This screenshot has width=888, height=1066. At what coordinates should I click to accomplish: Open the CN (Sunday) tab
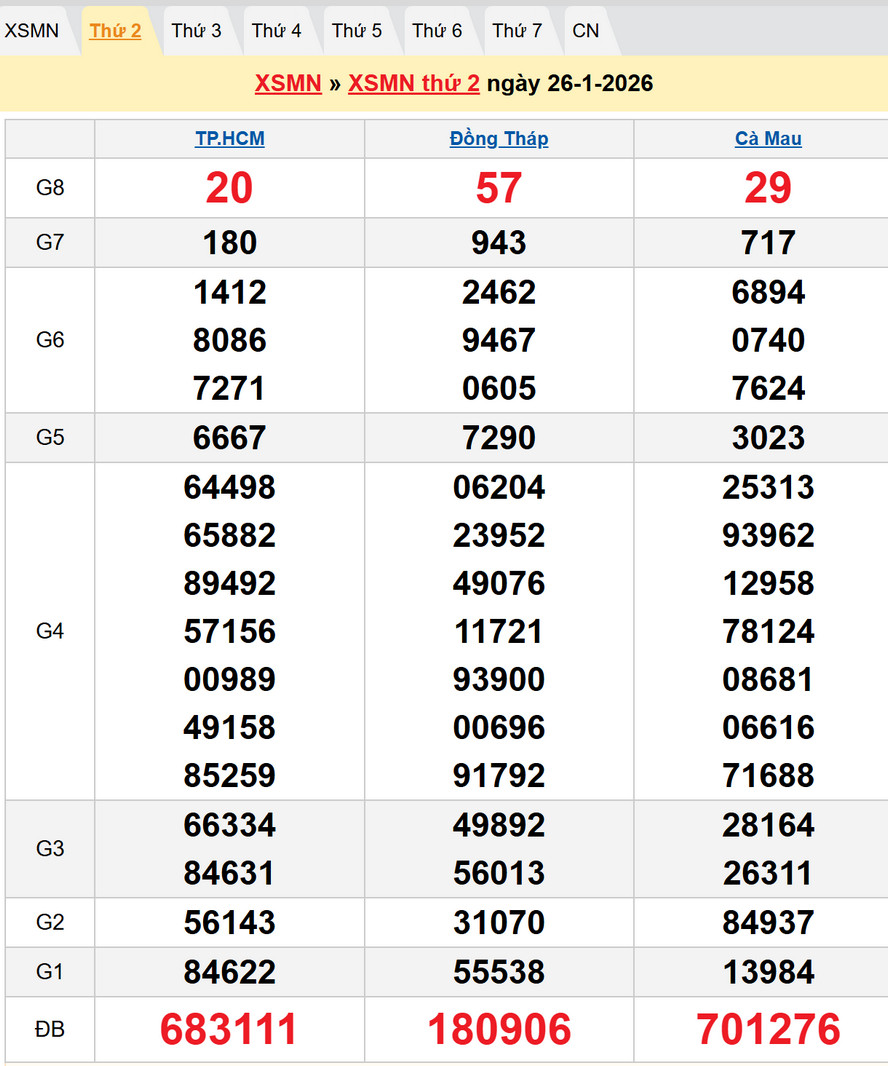point(586,31)
